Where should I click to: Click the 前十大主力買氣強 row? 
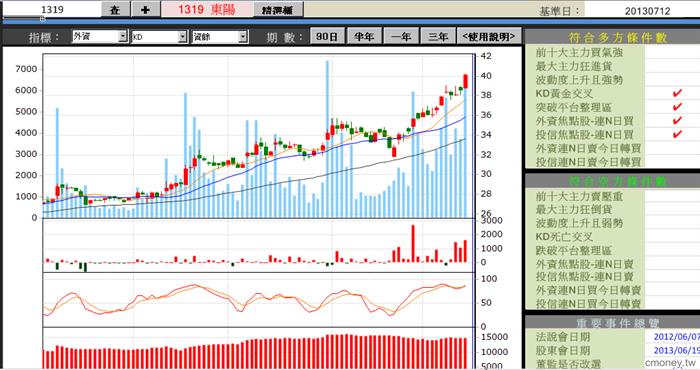coord(612,53)
